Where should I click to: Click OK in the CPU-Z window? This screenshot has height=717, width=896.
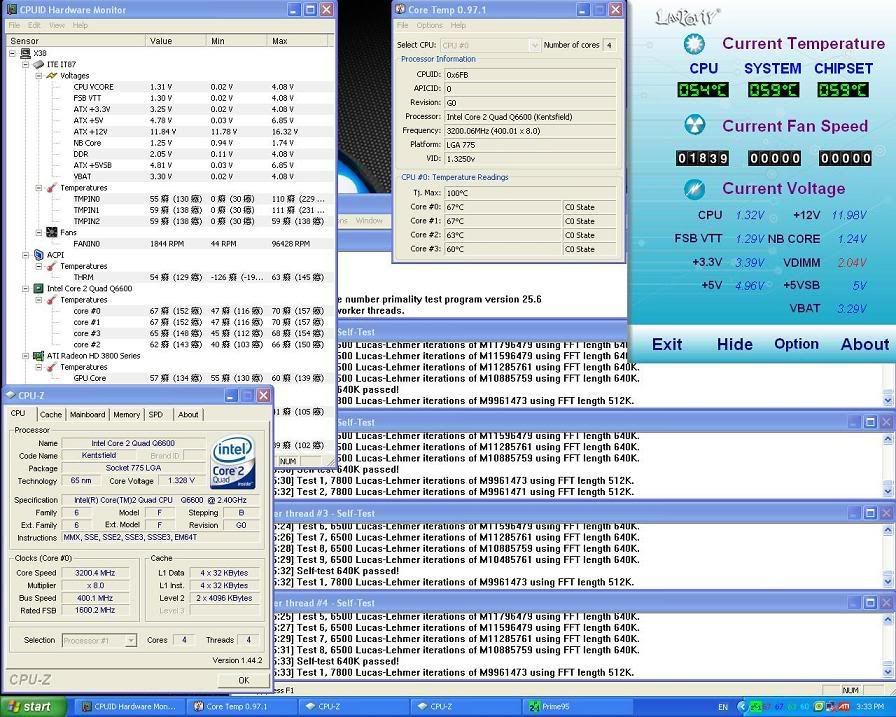[243, 680]
